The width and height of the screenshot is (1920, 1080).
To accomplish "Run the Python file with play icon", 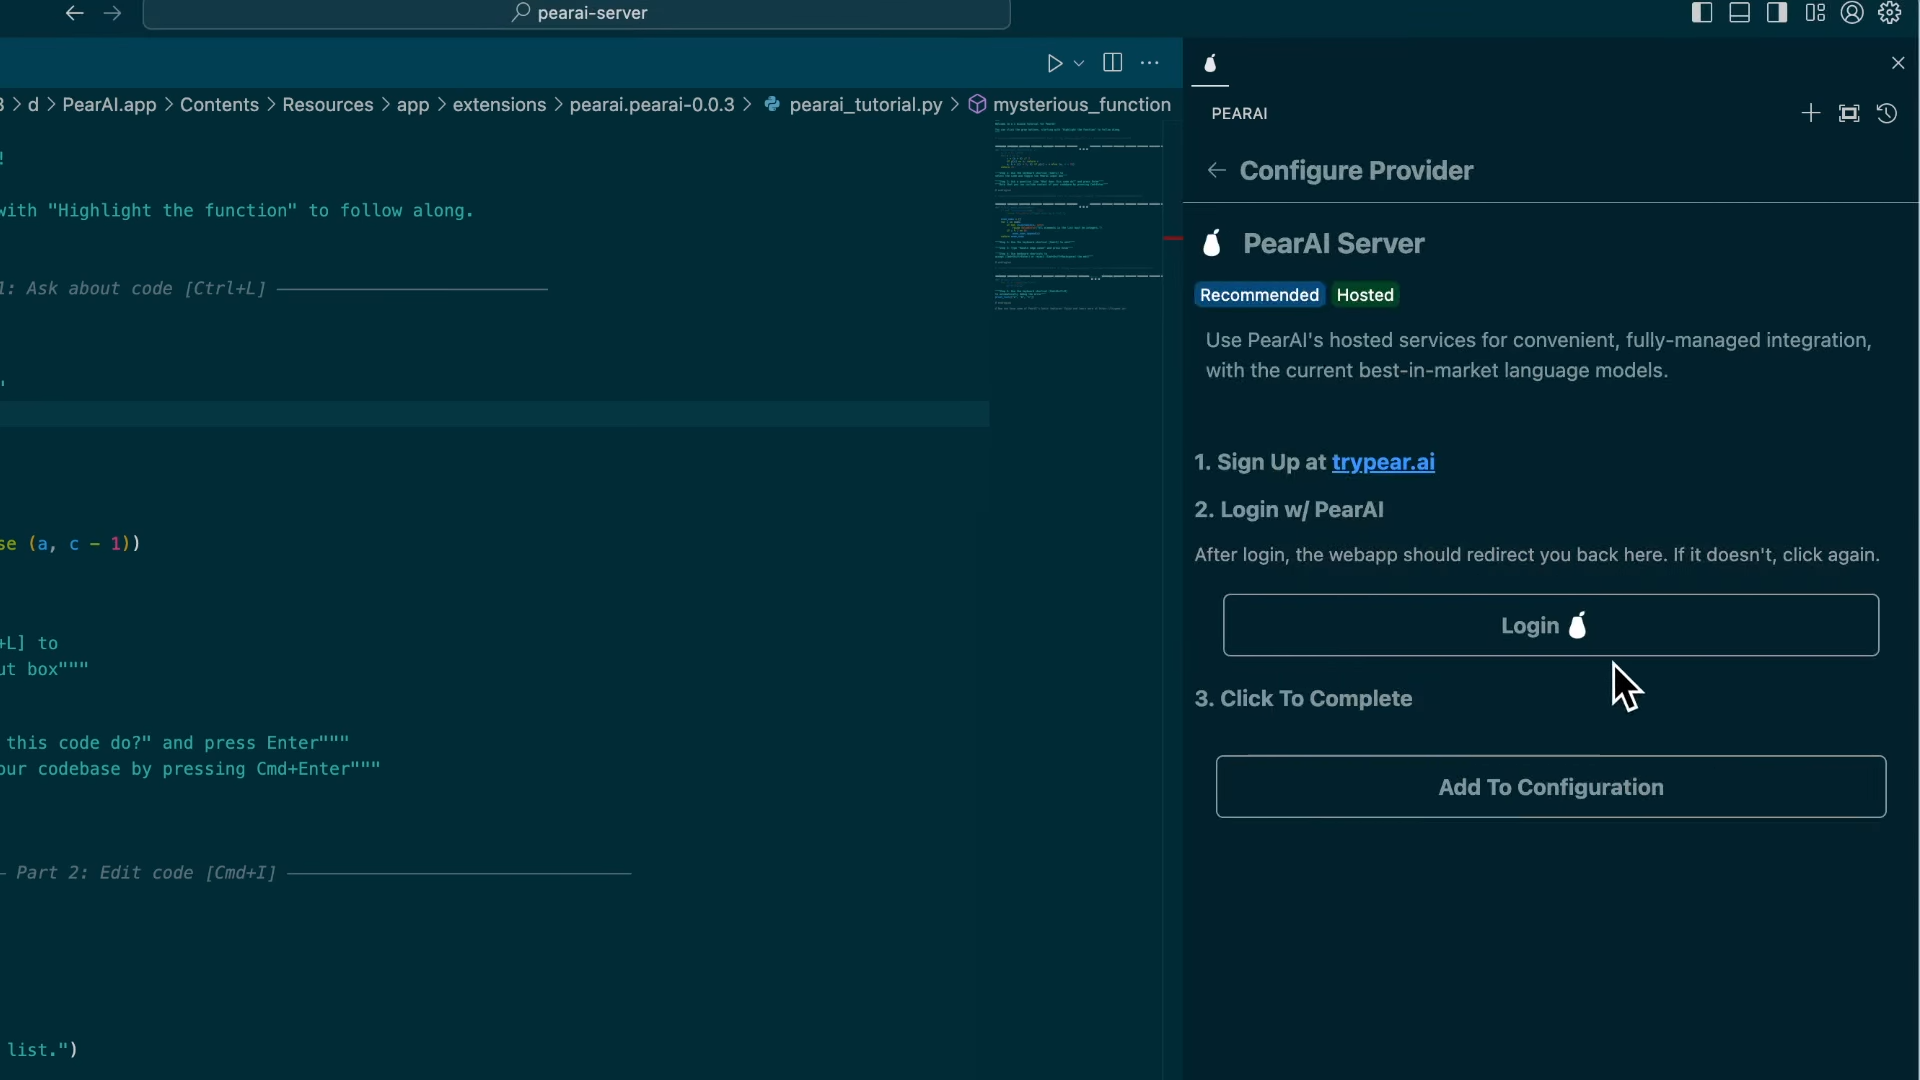I will pos(1054,63).
